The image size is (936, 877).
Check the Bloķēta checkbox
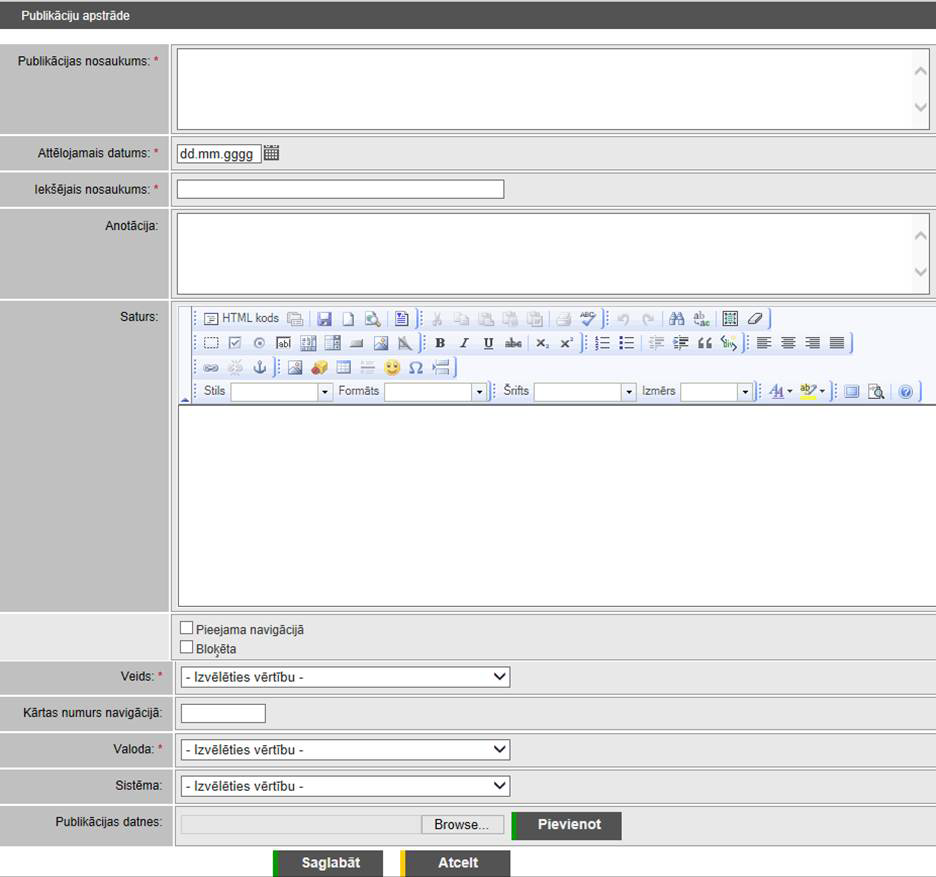coord(186,647)
